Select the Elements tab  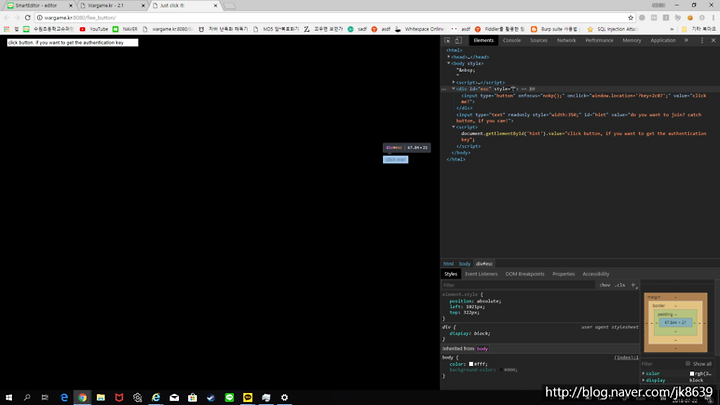coord(484,40)
